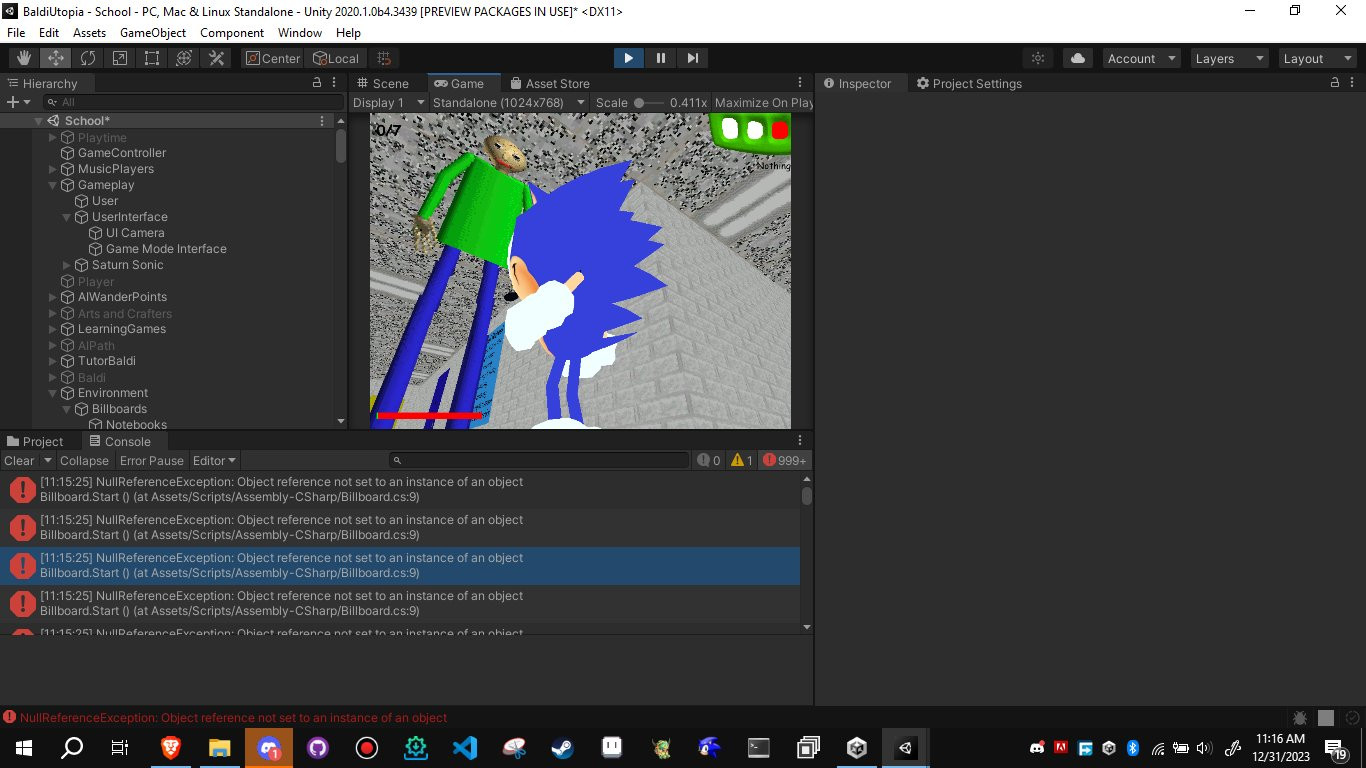Select the Hand tool in the toolbar
1366x768 pixels.
(21, 58)
